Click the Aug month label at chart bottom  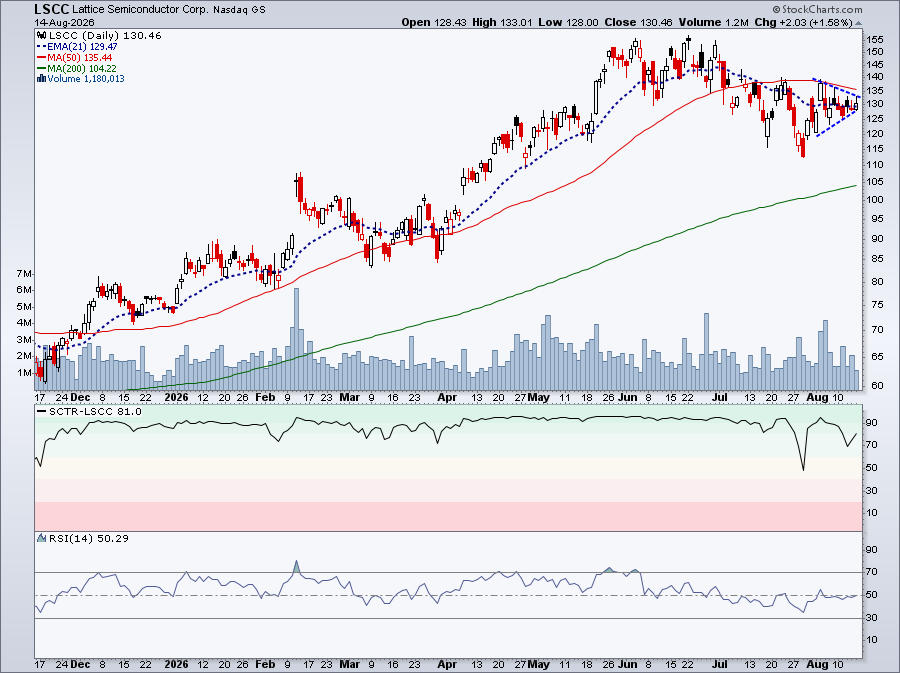pyautogui.click(x=817, y=664)
